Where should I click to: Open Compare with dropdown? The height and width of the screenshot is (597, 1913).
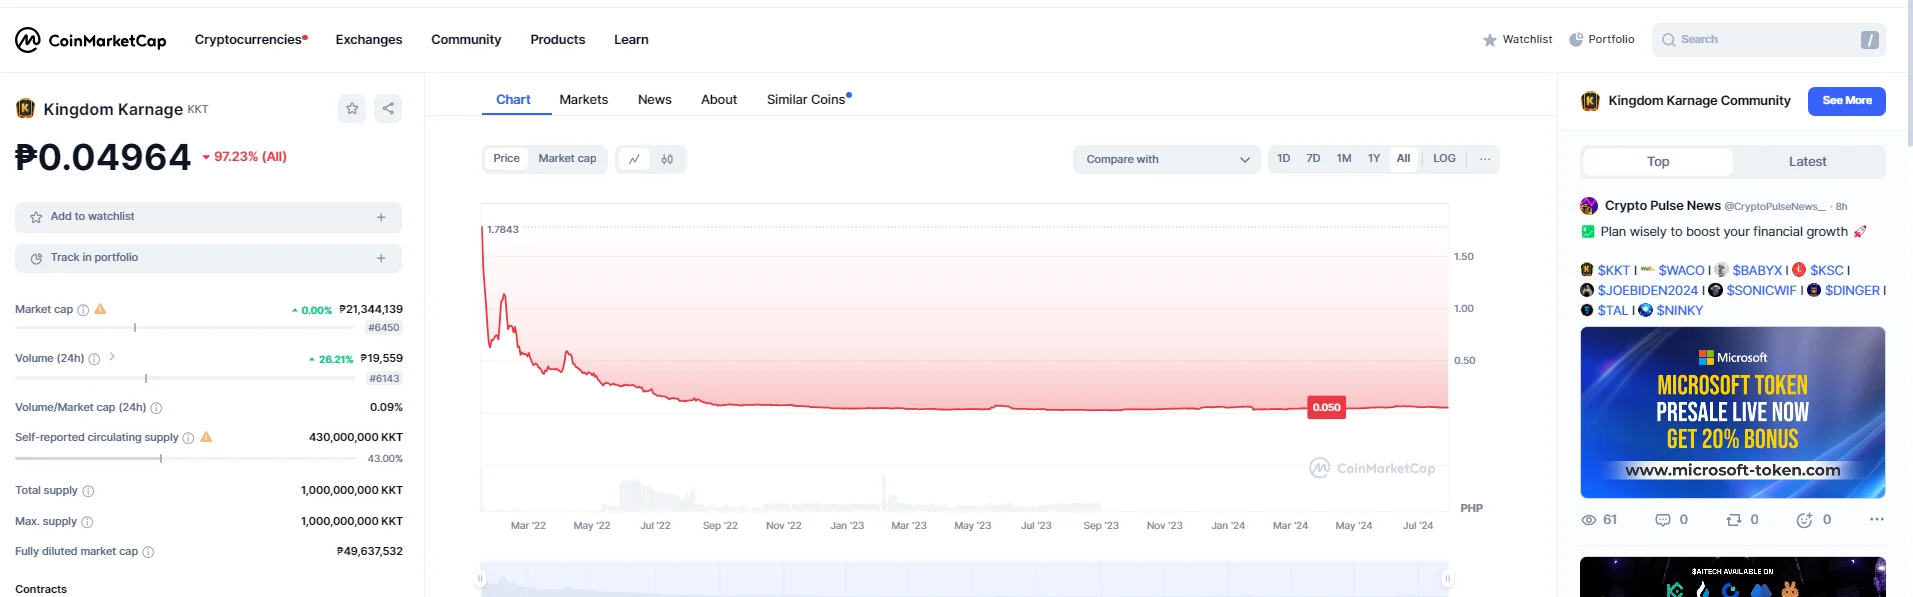tap(1167, 159)
